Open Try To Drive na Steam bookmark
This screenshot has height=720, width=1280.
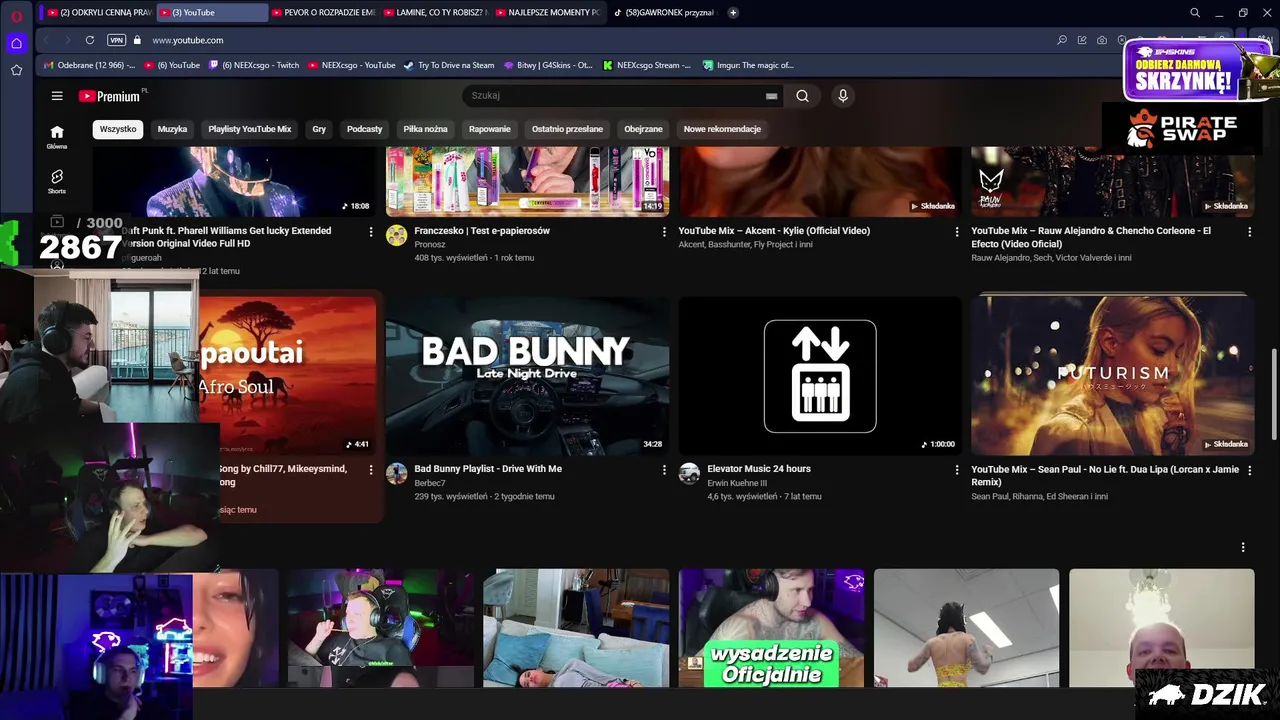[x=449, y=65]
